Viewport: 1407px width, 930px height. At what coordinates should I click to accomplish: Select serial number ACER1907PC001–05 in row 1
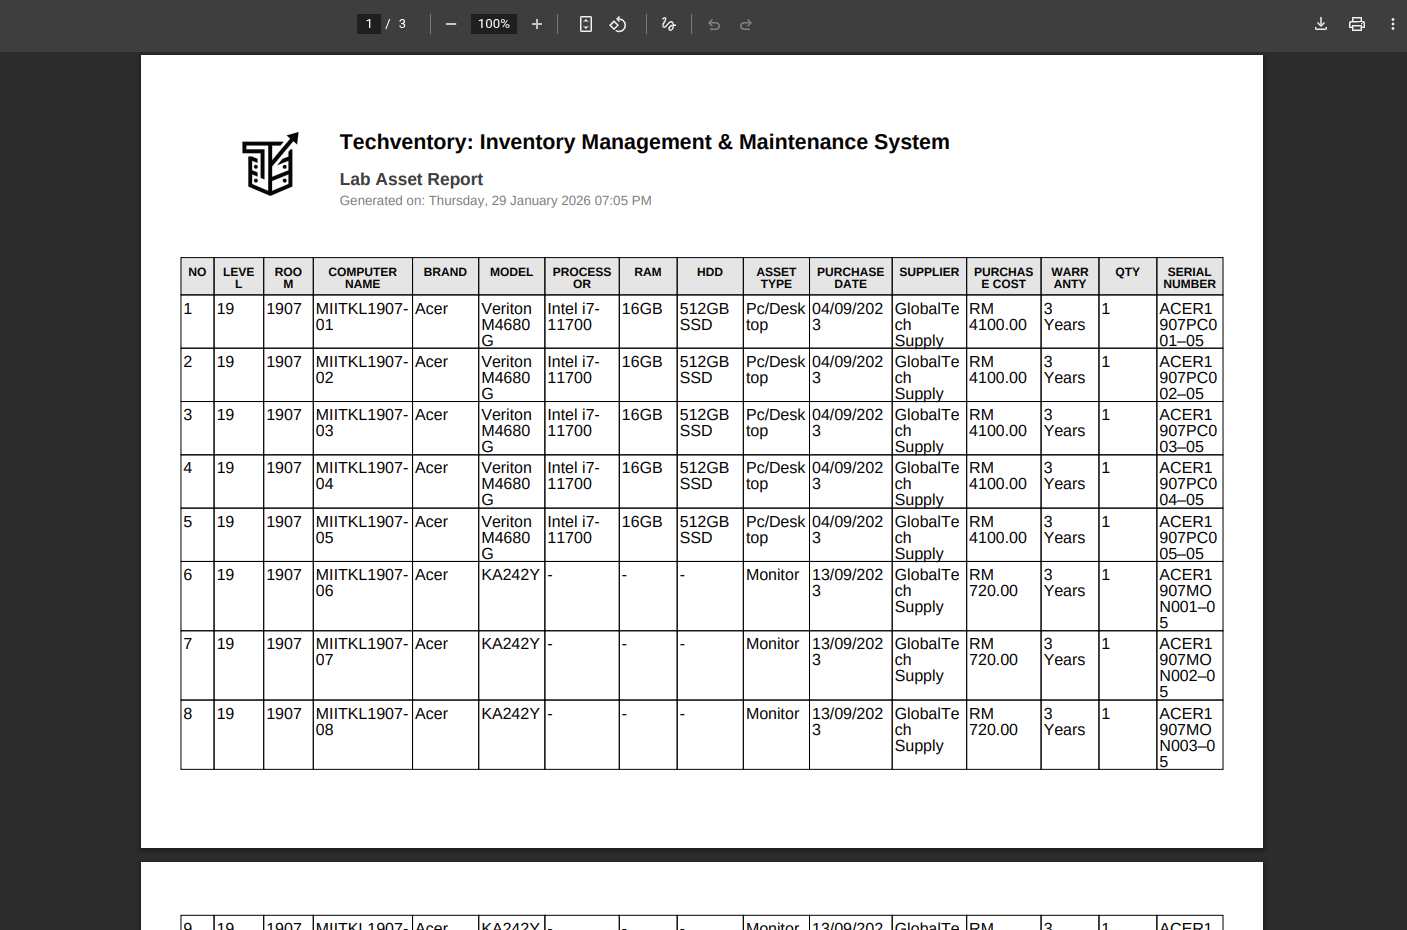click(1189, 324)
